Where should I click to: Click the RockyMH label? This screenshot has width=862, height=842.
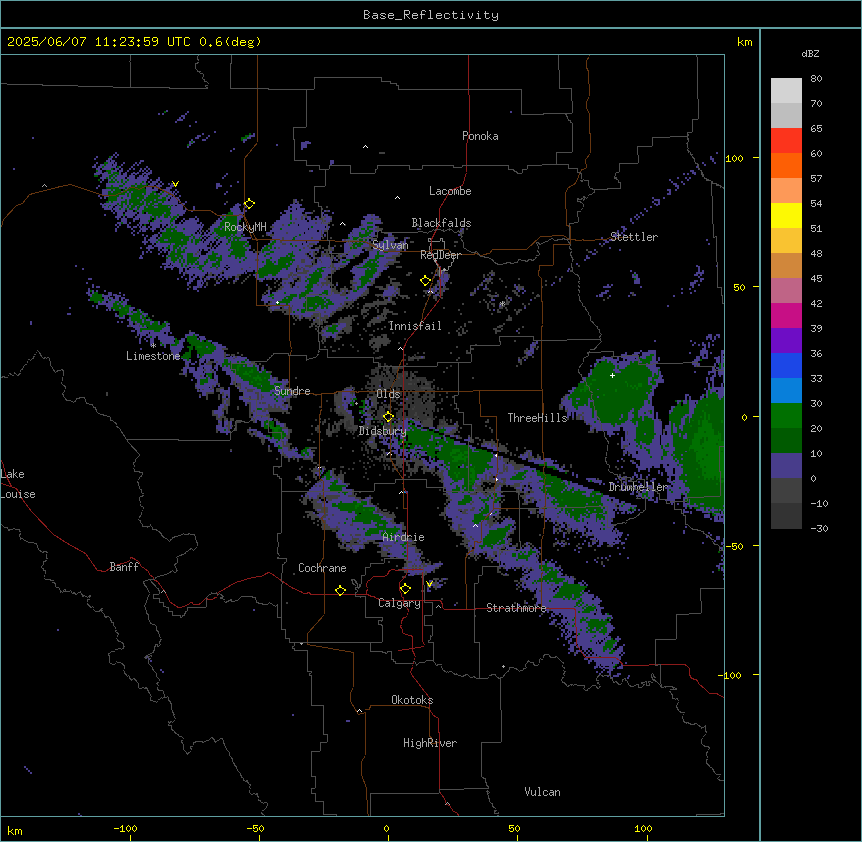245,226
